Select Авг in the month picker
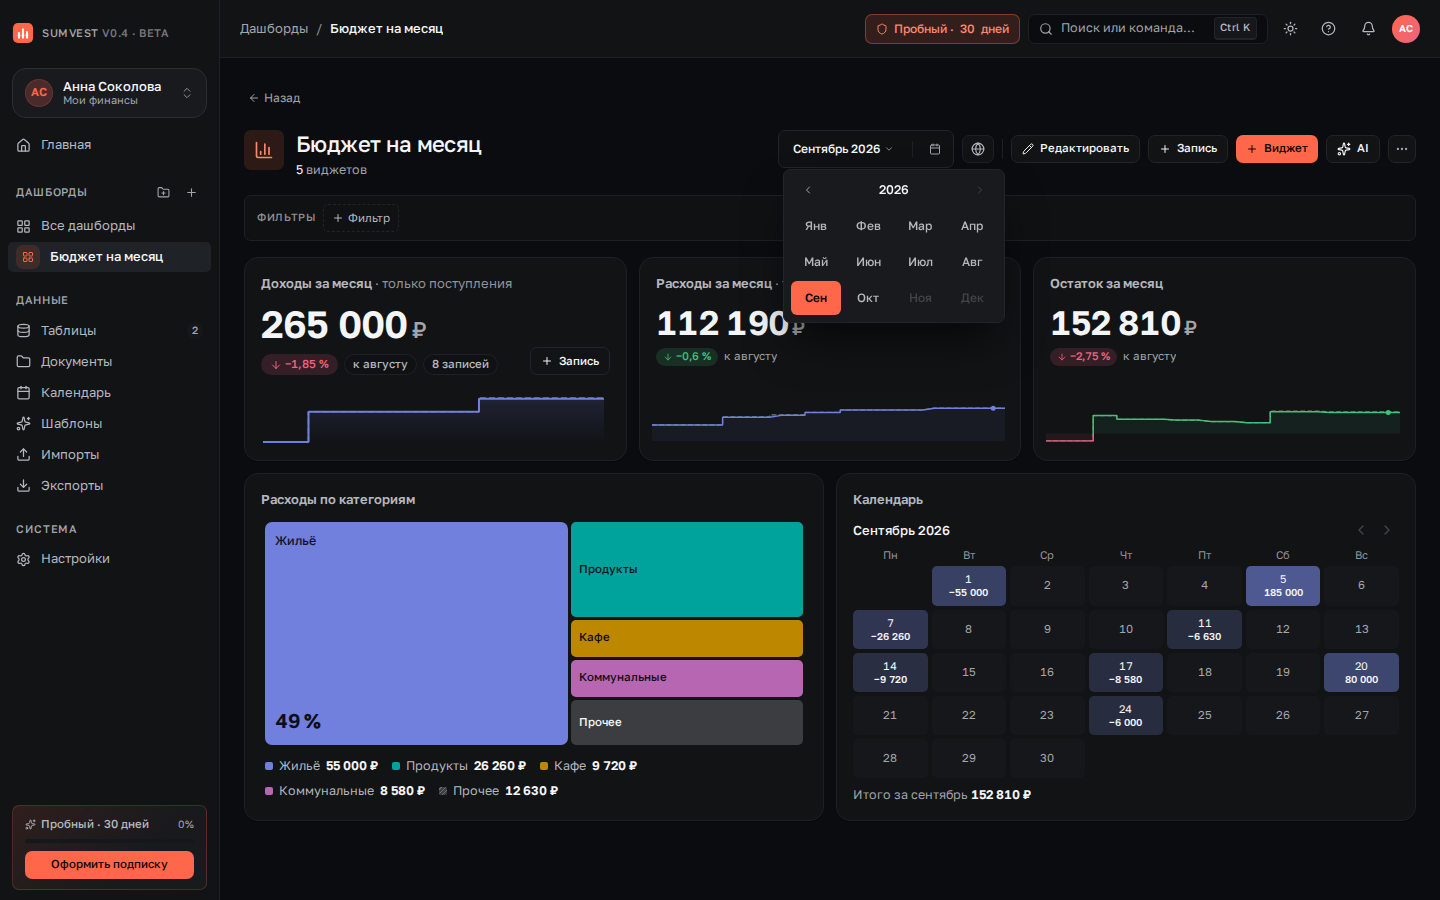The image size is (1440, 900). pos(972,262)
